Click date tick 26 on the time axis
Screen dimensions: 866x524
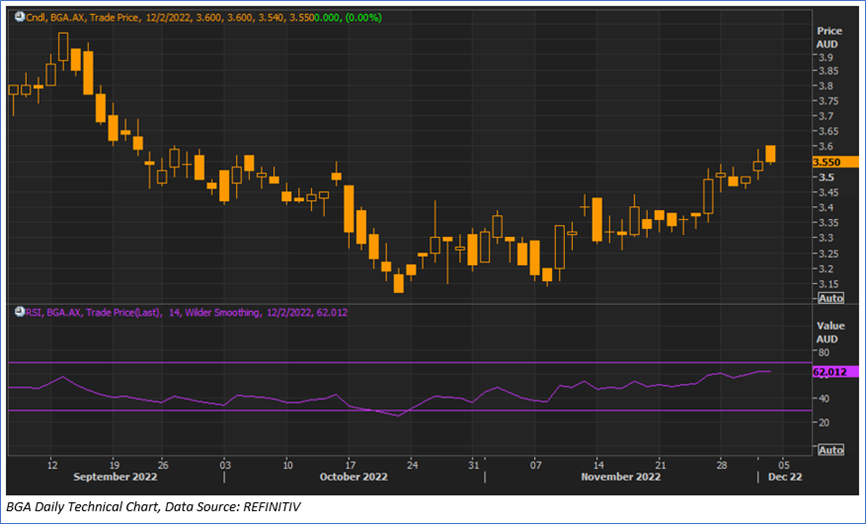162,464
